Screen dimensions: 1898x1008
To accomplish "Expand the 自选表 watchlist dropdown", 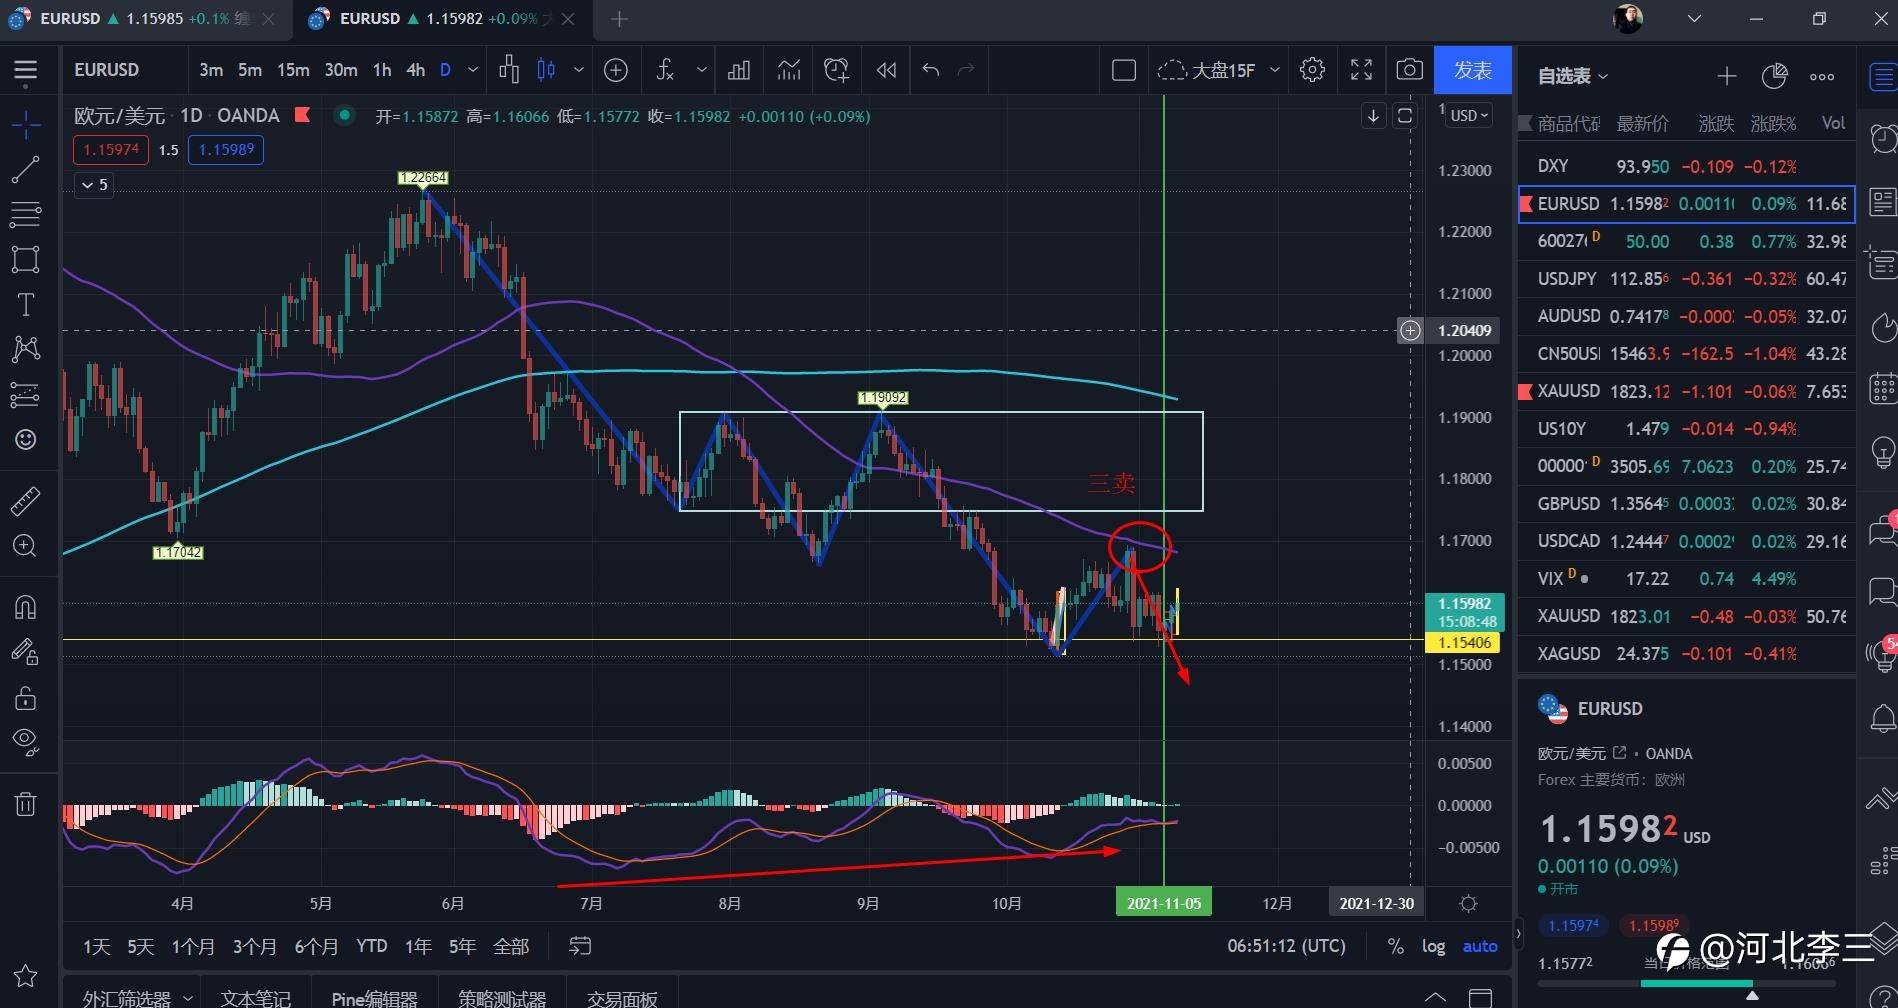I will pos(1573,76).
